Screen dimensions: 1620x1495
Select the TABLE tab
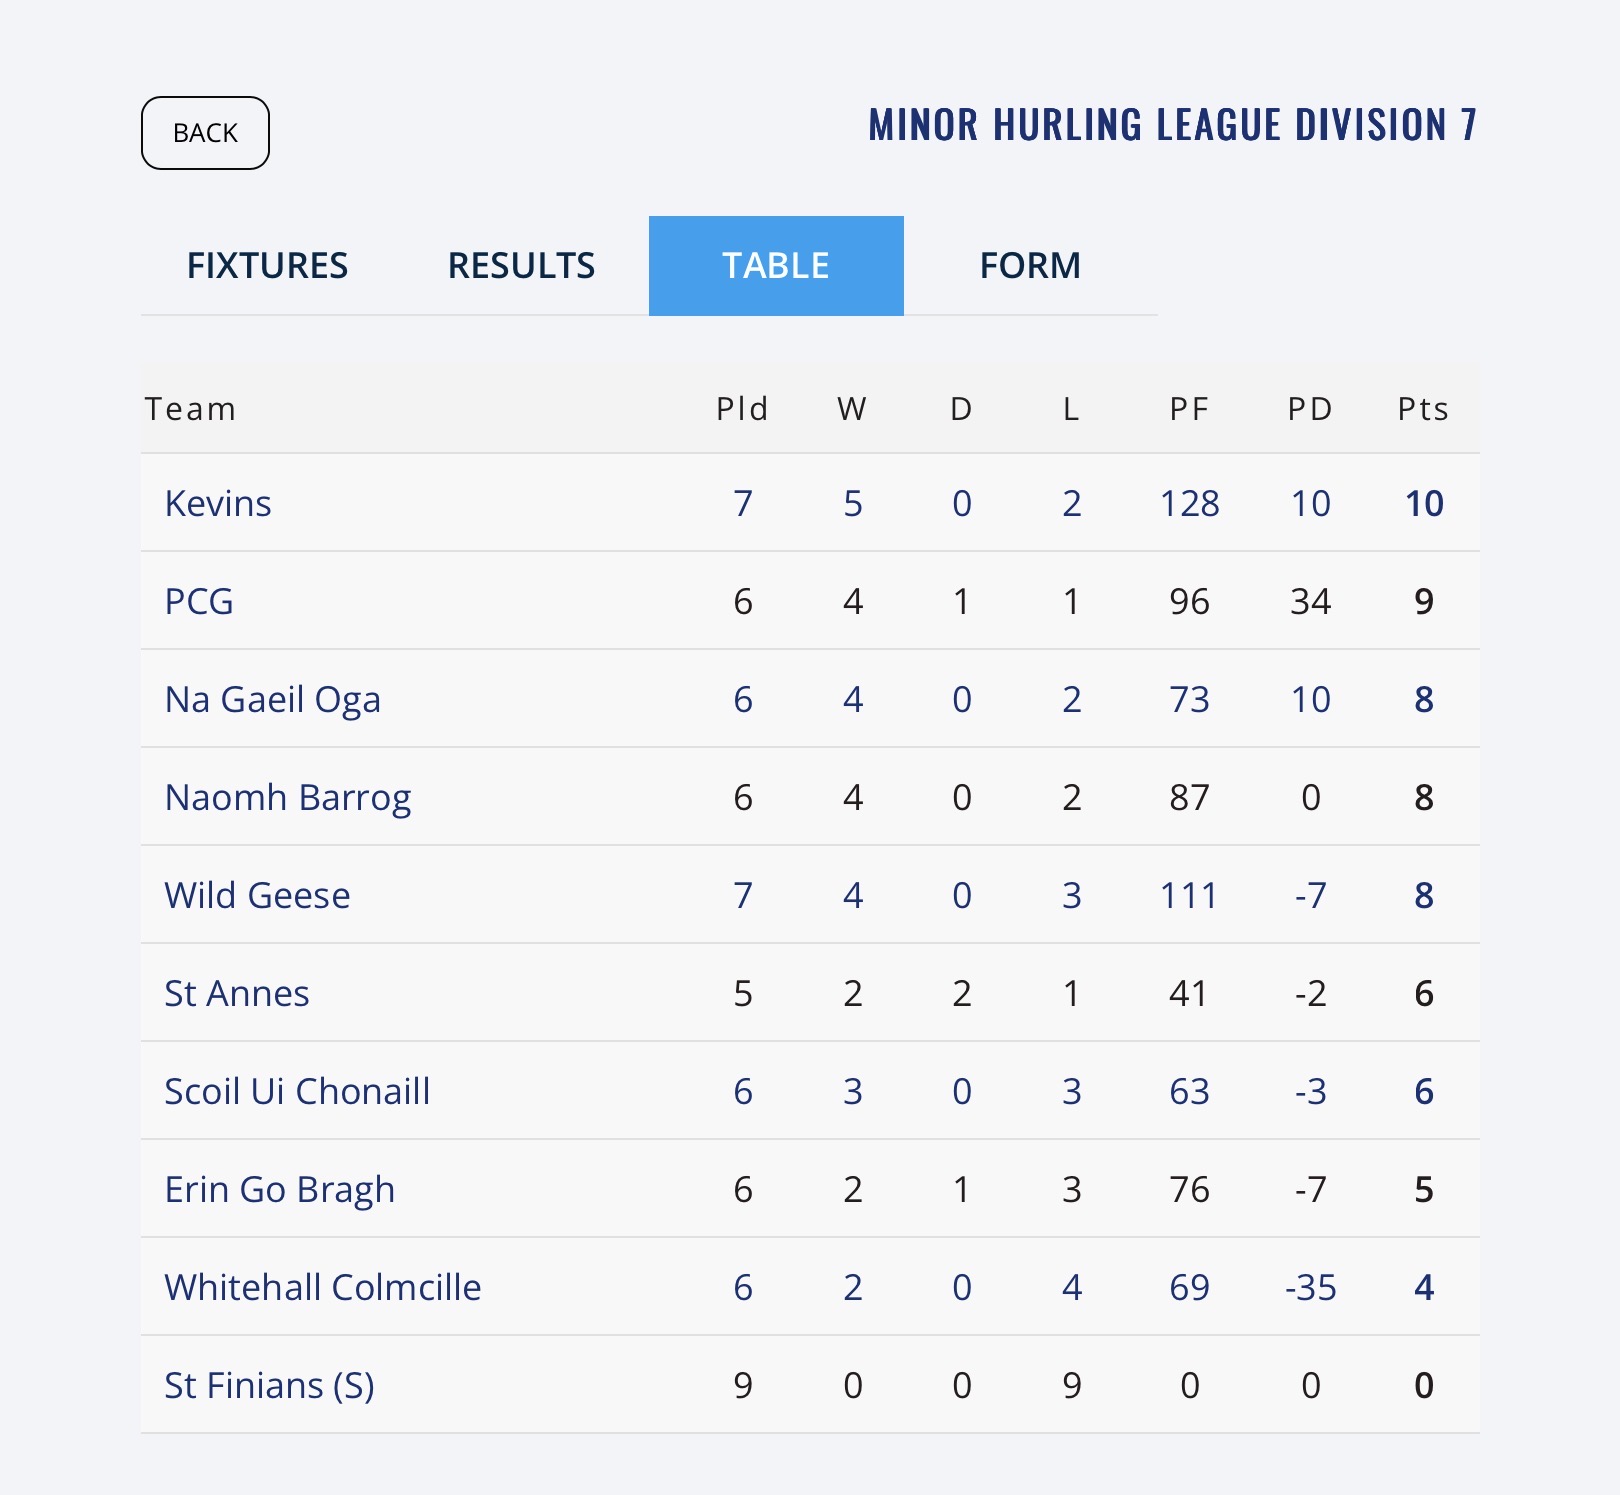click(776, 266)
